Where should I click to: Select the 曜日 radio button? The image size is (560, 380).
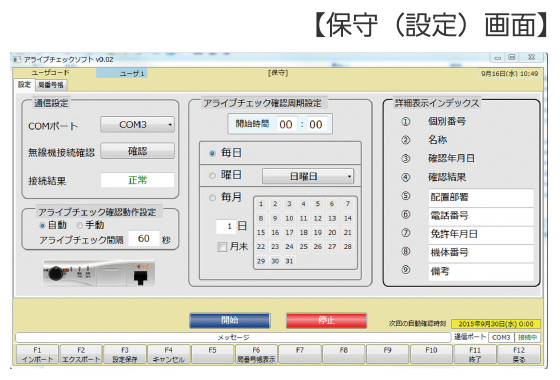pos(212,175)
